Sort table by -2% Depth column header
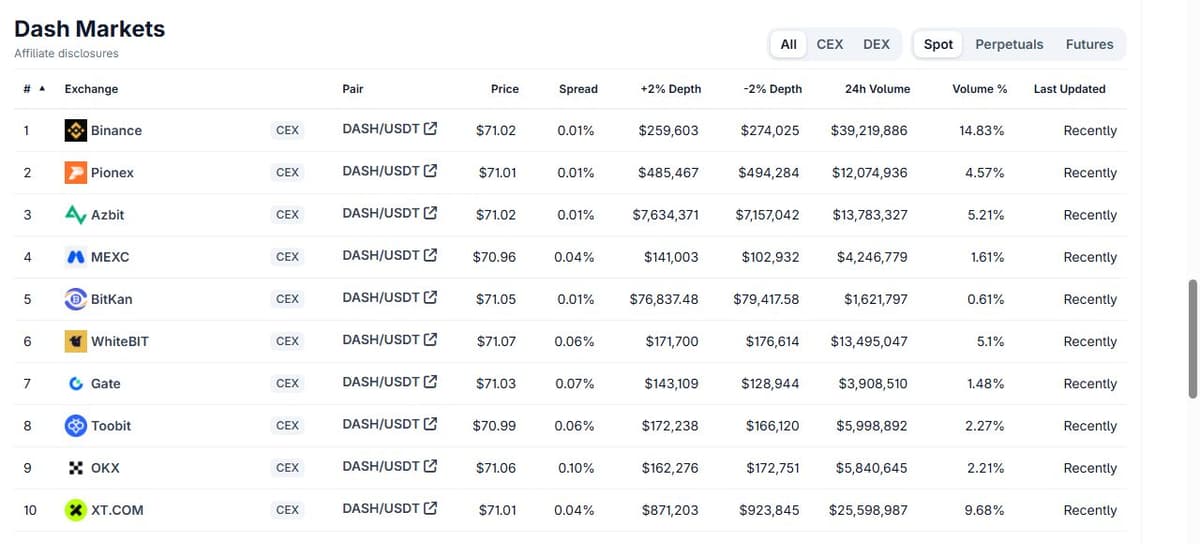 tap(773, 89)
